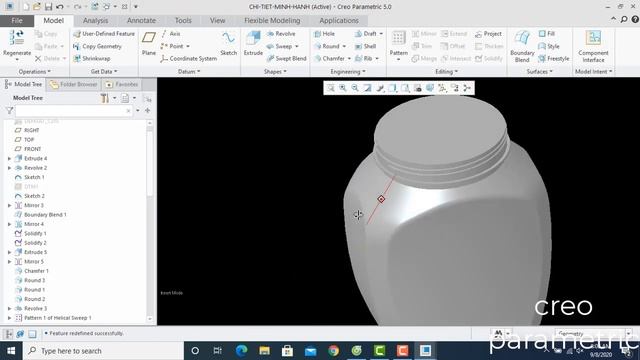This screenshot has width=640, height=360.
Task: Apply the Shell tool
Action: click(365, 47)
